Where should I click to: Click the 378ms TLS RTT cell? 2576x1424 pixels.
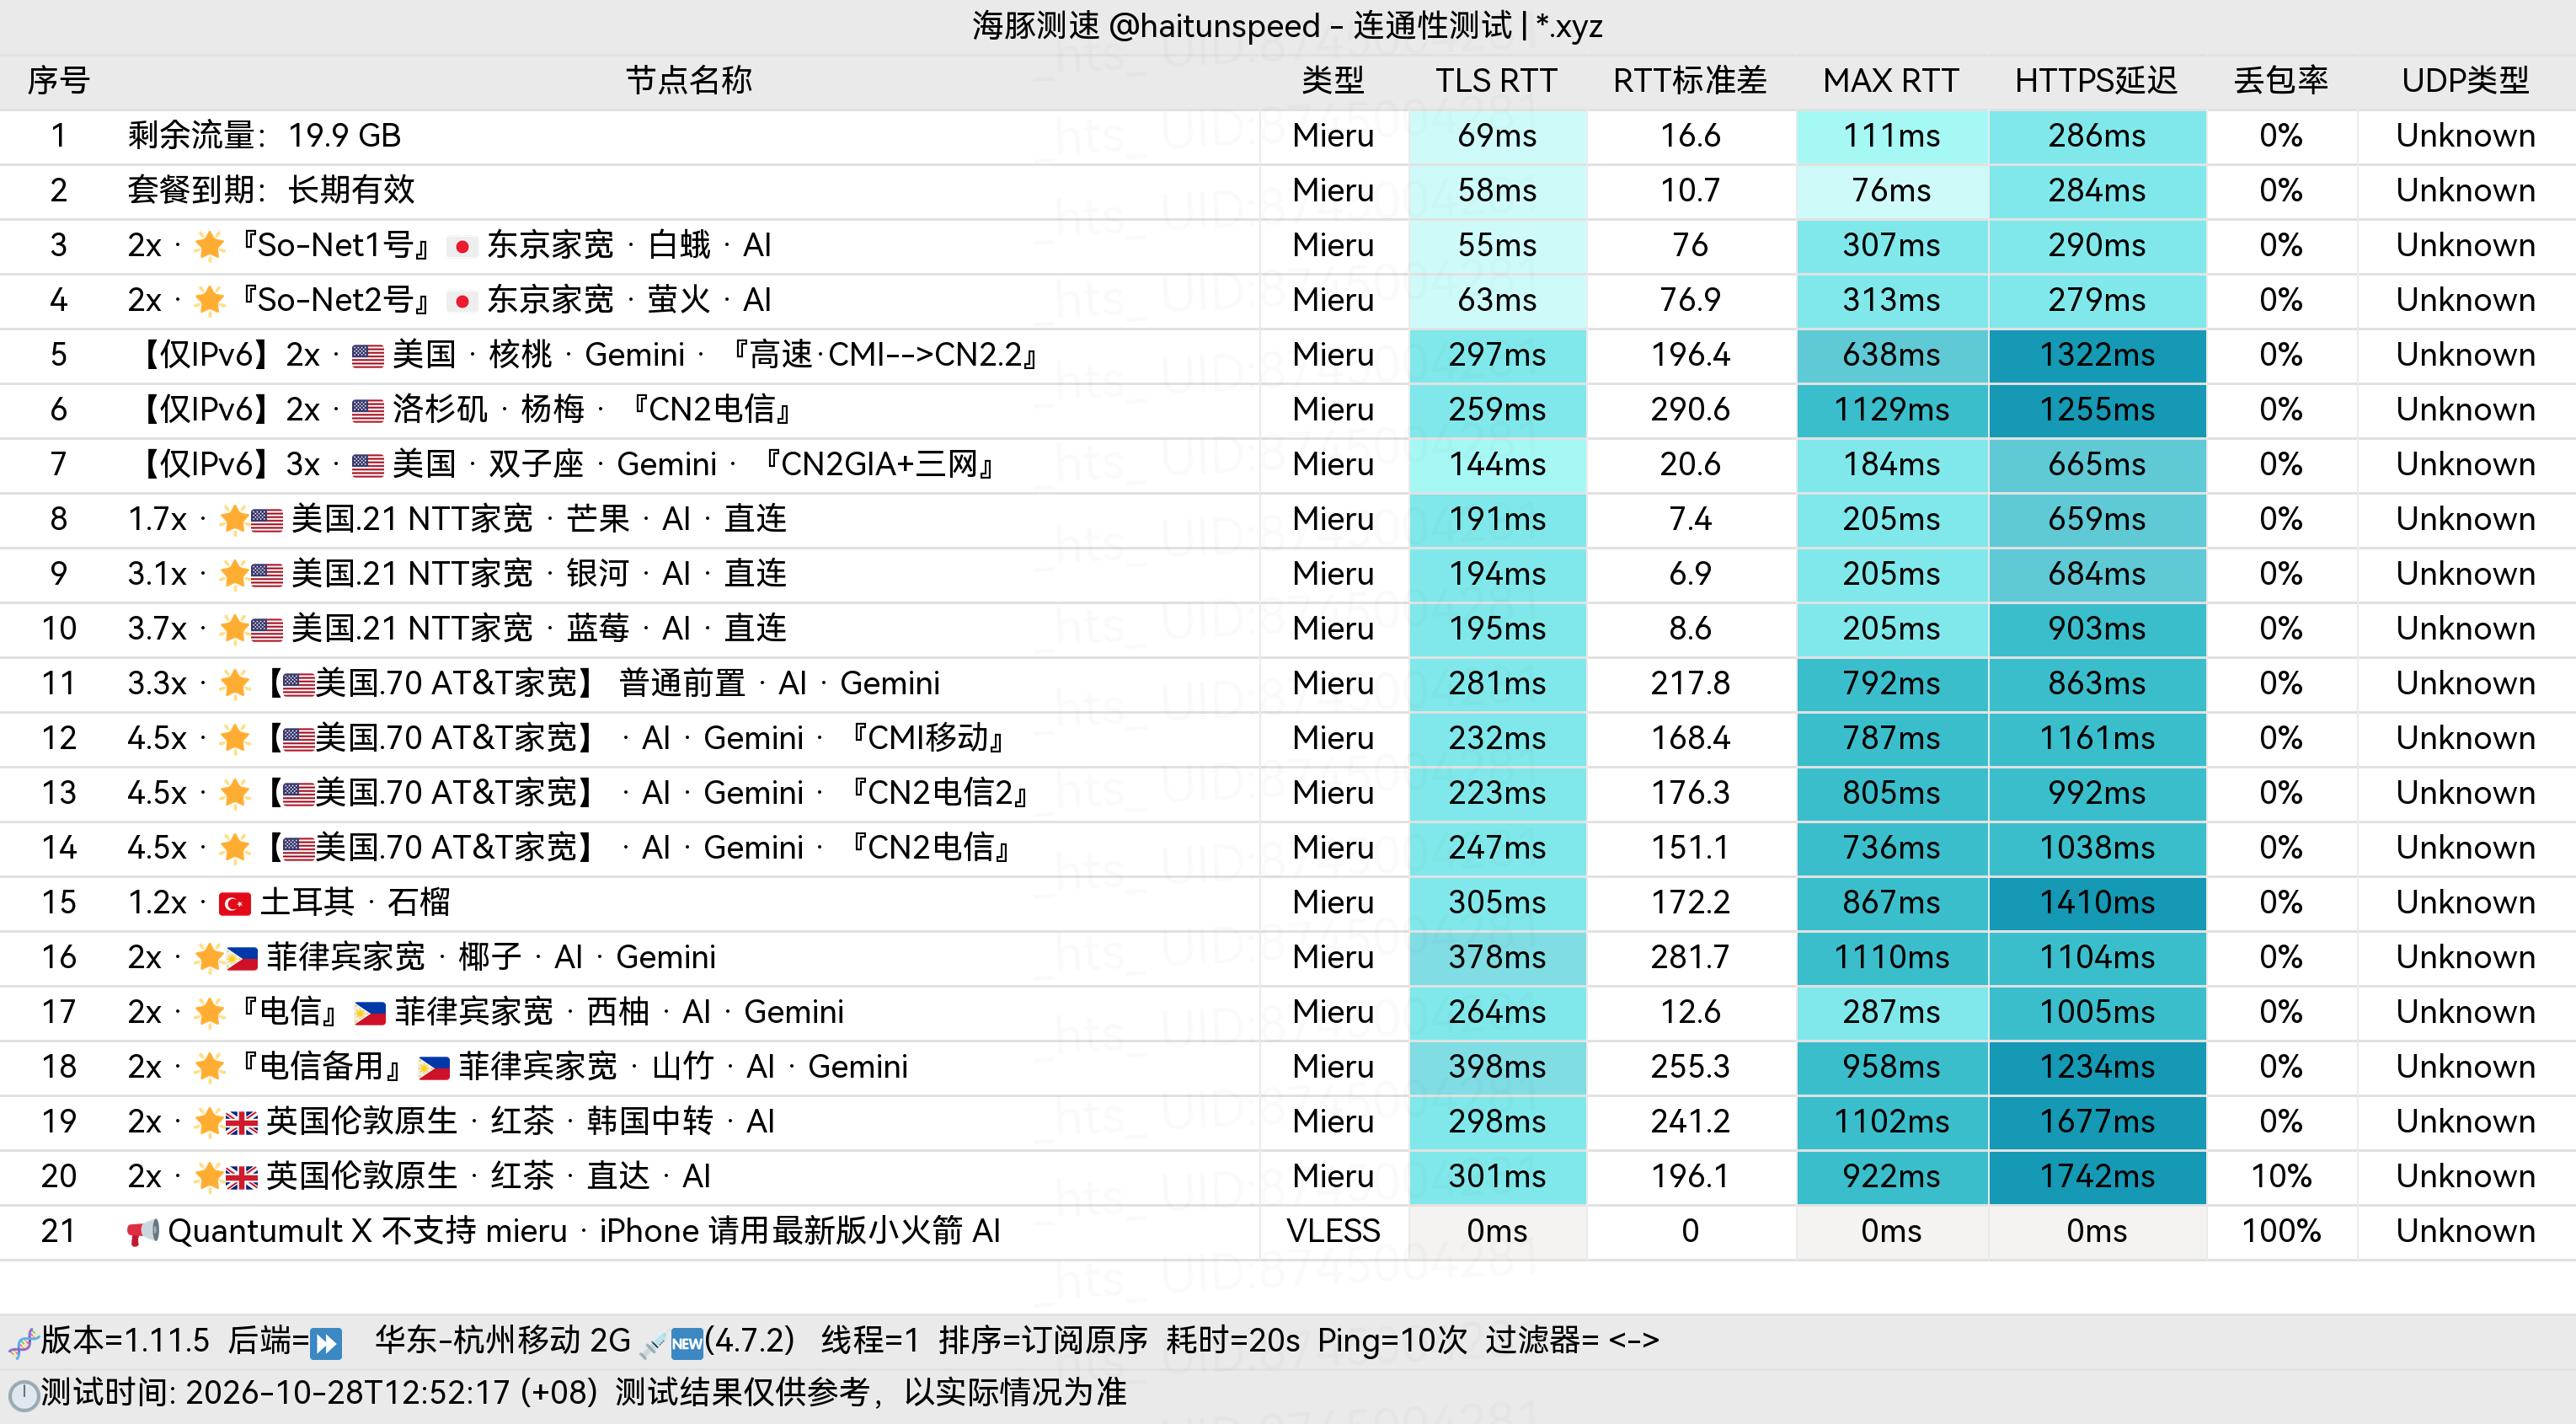click(x=1497, y=958)
